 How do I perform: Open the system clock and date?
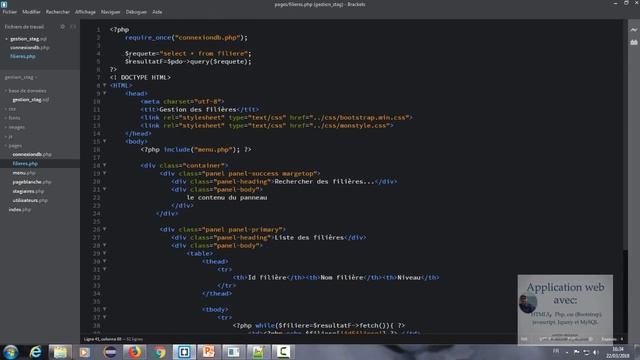618,352
